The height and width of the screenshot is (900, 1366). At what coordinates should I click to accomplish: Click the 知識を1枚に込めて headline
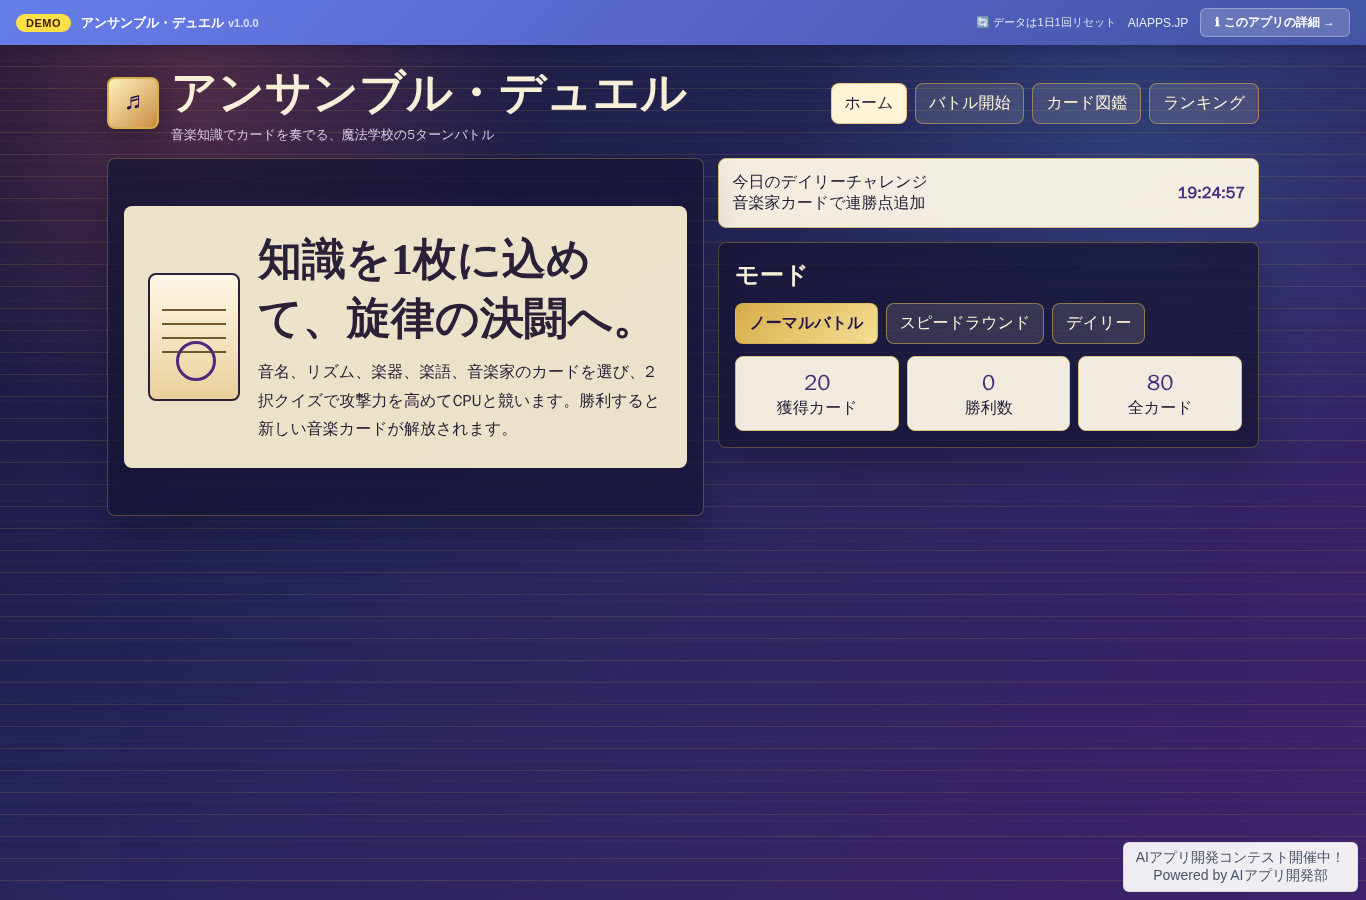click(x=452, y=289)
